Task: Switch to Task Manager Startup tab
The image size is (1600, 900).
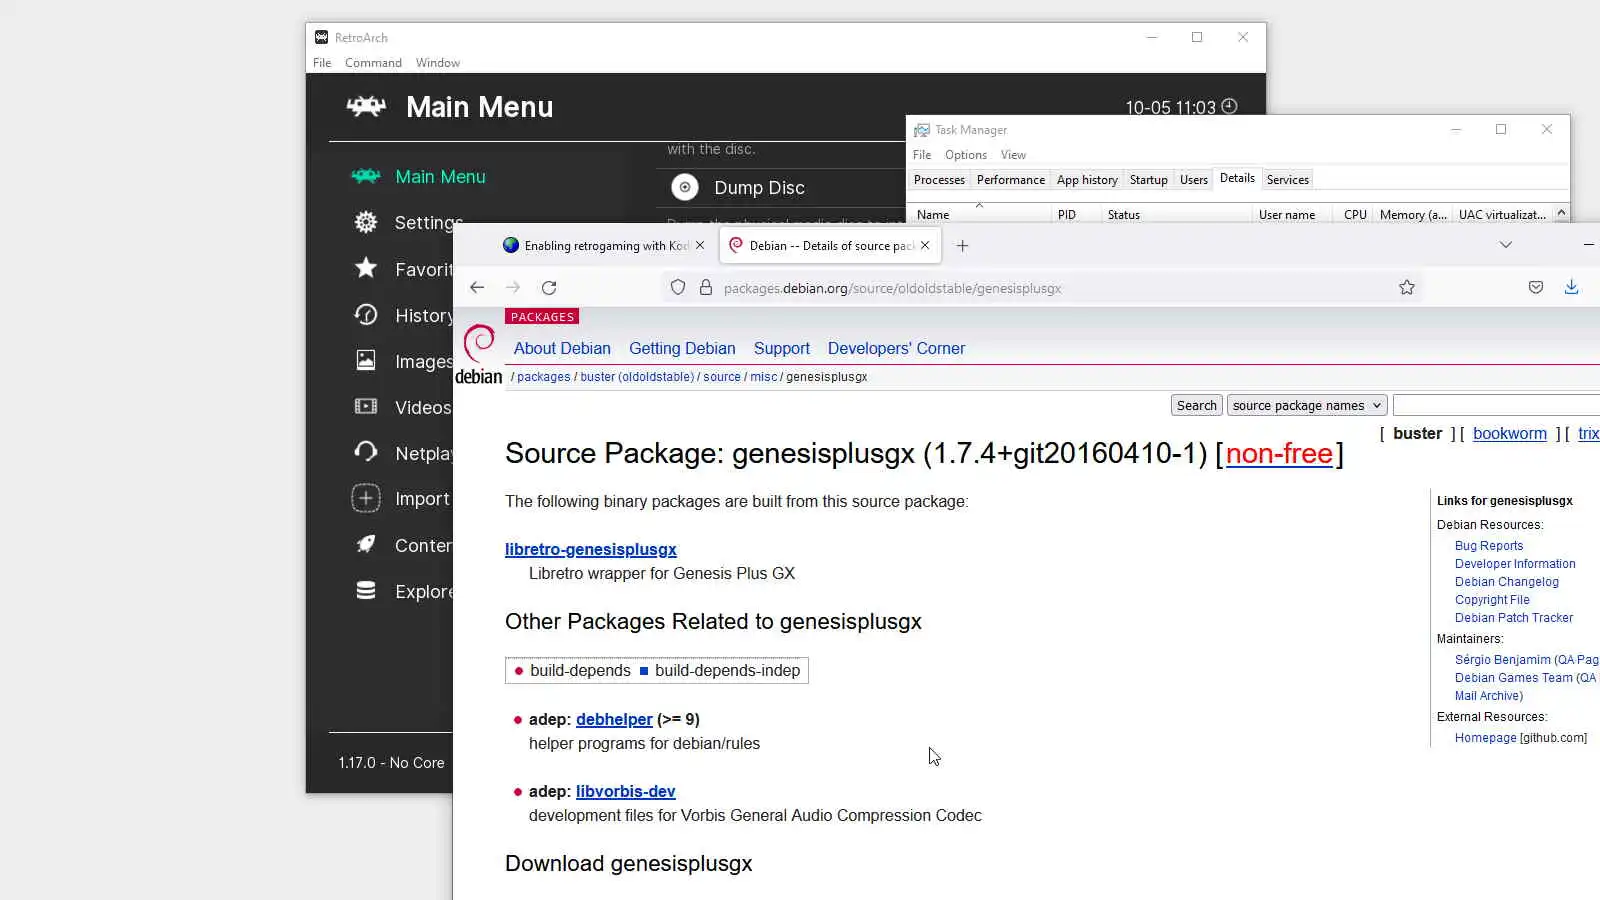Action: click(1149, 180)
